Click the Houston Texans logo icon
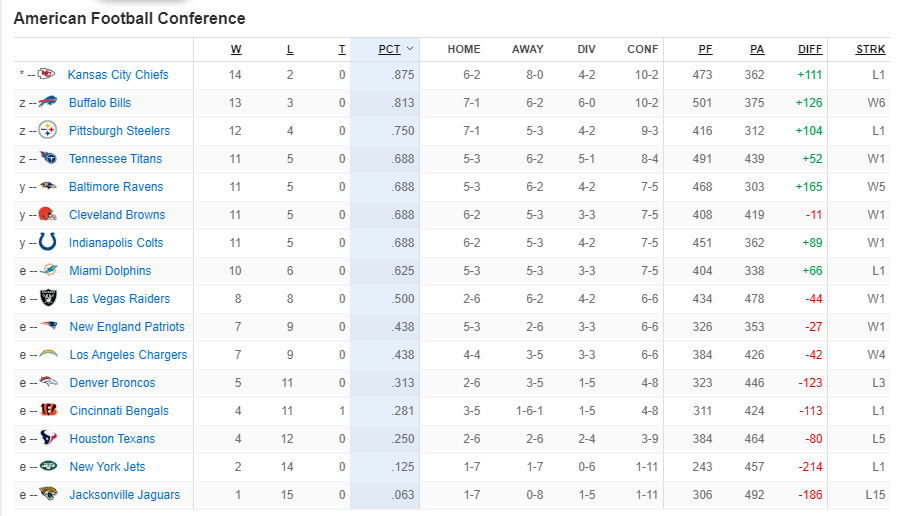Screen dimensions: 898x516 pyautogui.click(x=48, y=439)
